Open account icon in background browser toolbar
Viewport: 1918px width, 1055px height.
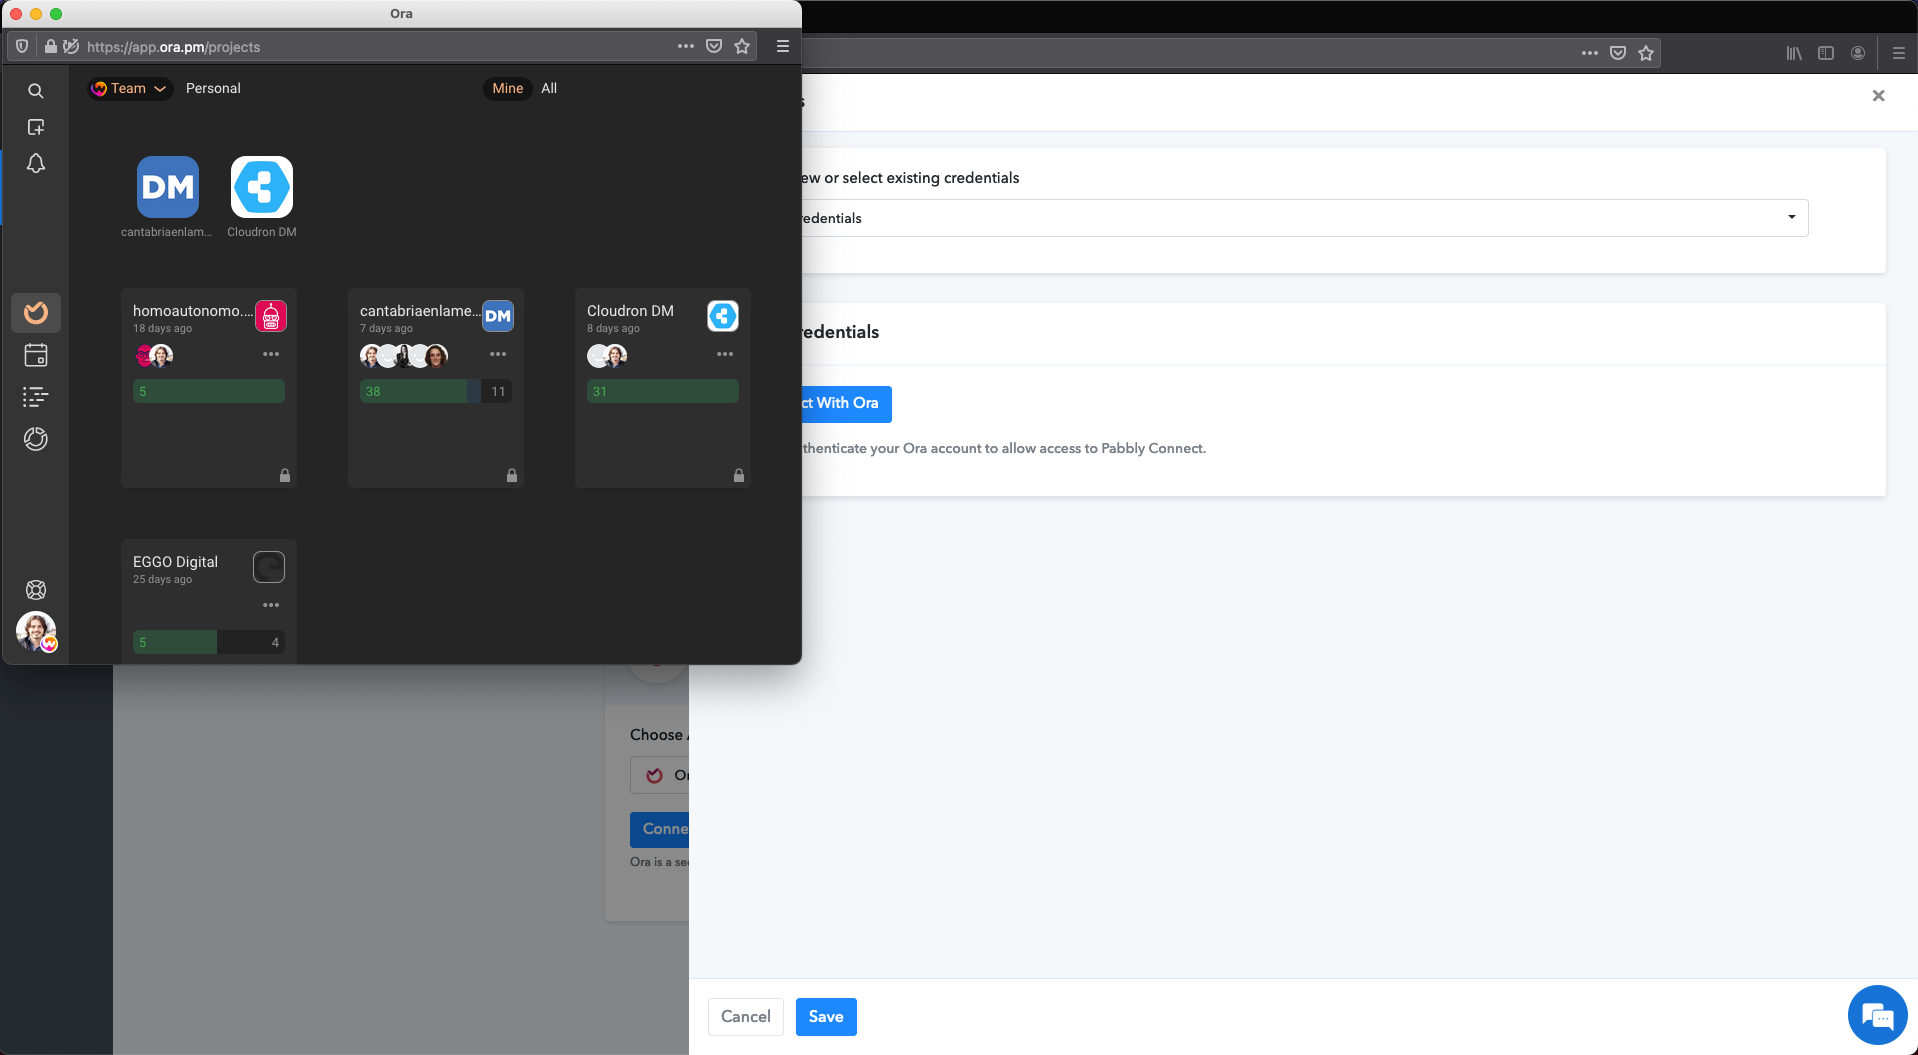click(x=1858, y=53)
